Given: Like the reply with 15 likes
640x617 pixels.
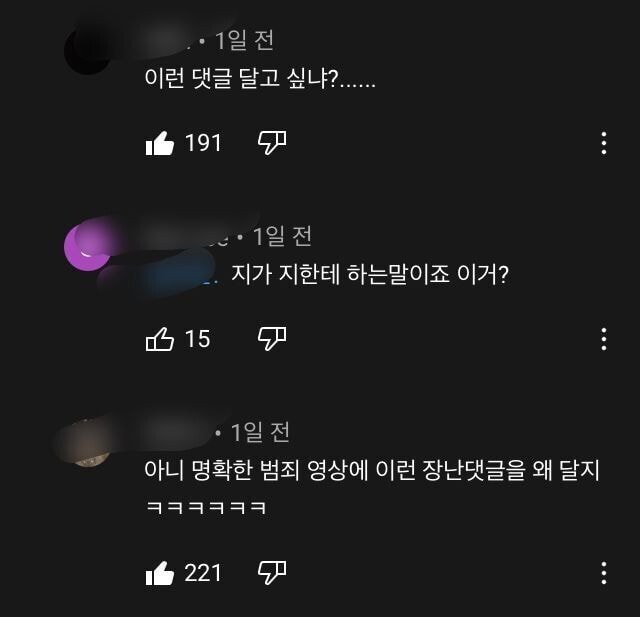Looking at the screenshot, I should [160, 339].
